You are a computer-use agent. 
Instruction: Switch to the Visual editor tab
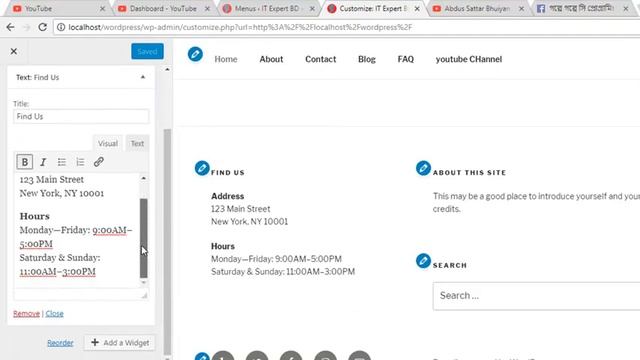coord(108,144)
